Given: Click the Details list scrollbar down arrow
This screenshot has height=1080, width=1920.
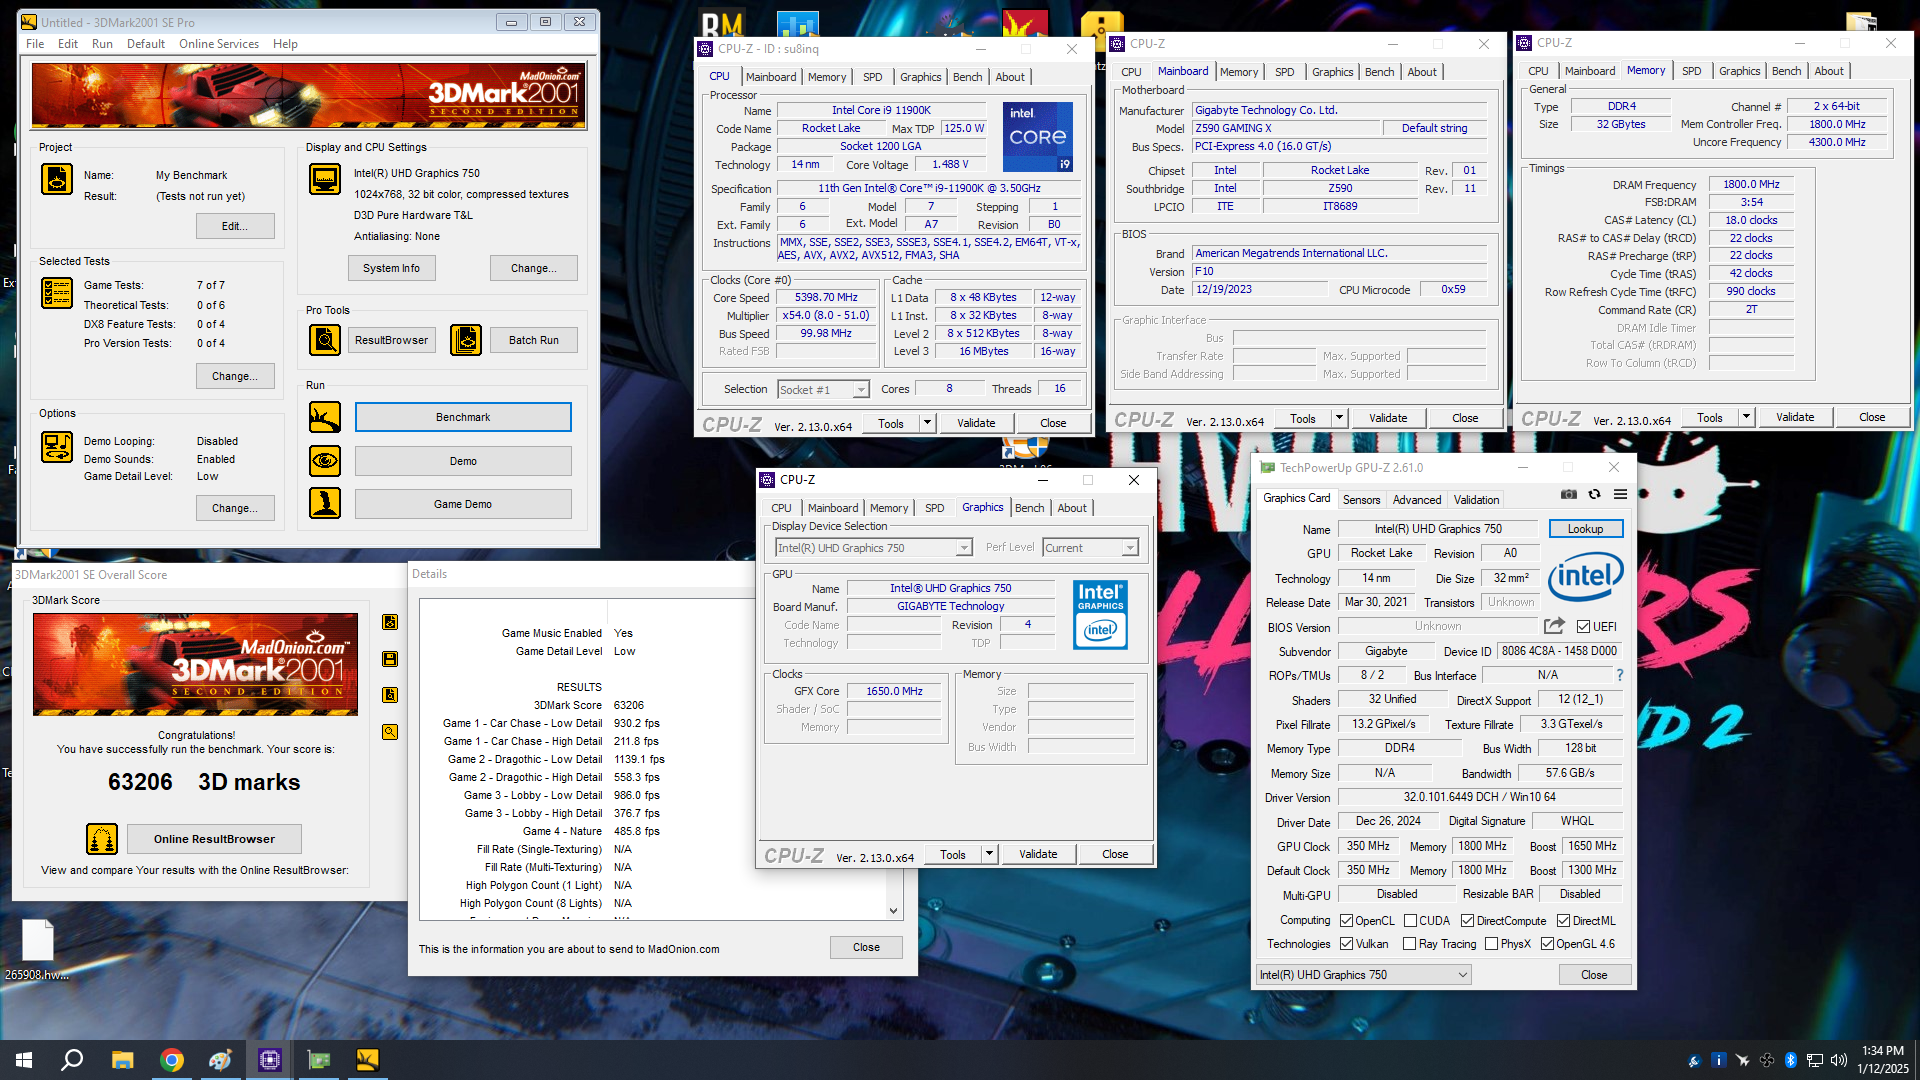Looking at the screenshot, I should [893, 910].
